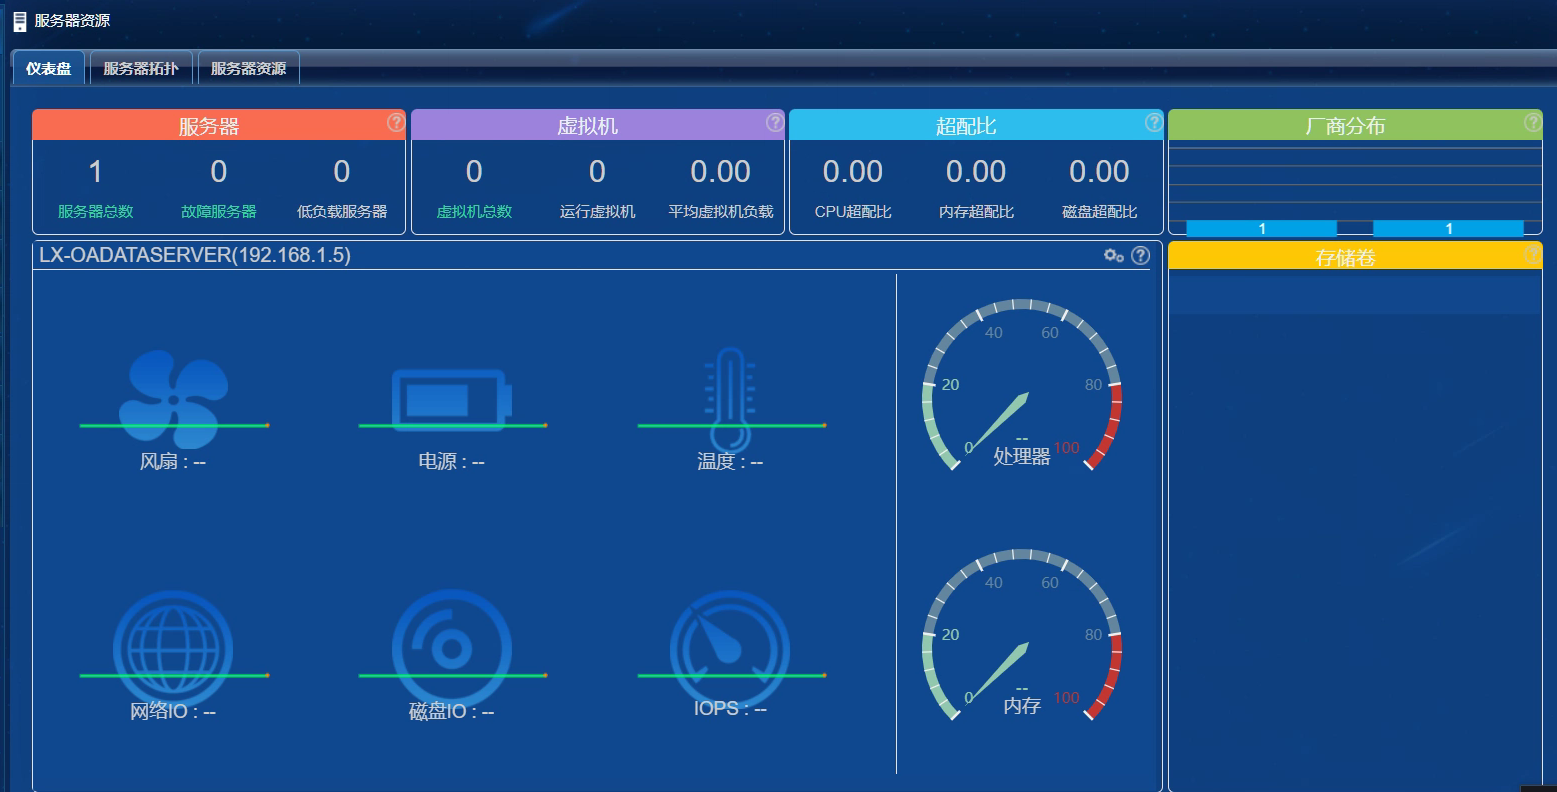Open the 服务器拓扑 tab
Viewport: 1557px width, 792px height.
[141, 69]
